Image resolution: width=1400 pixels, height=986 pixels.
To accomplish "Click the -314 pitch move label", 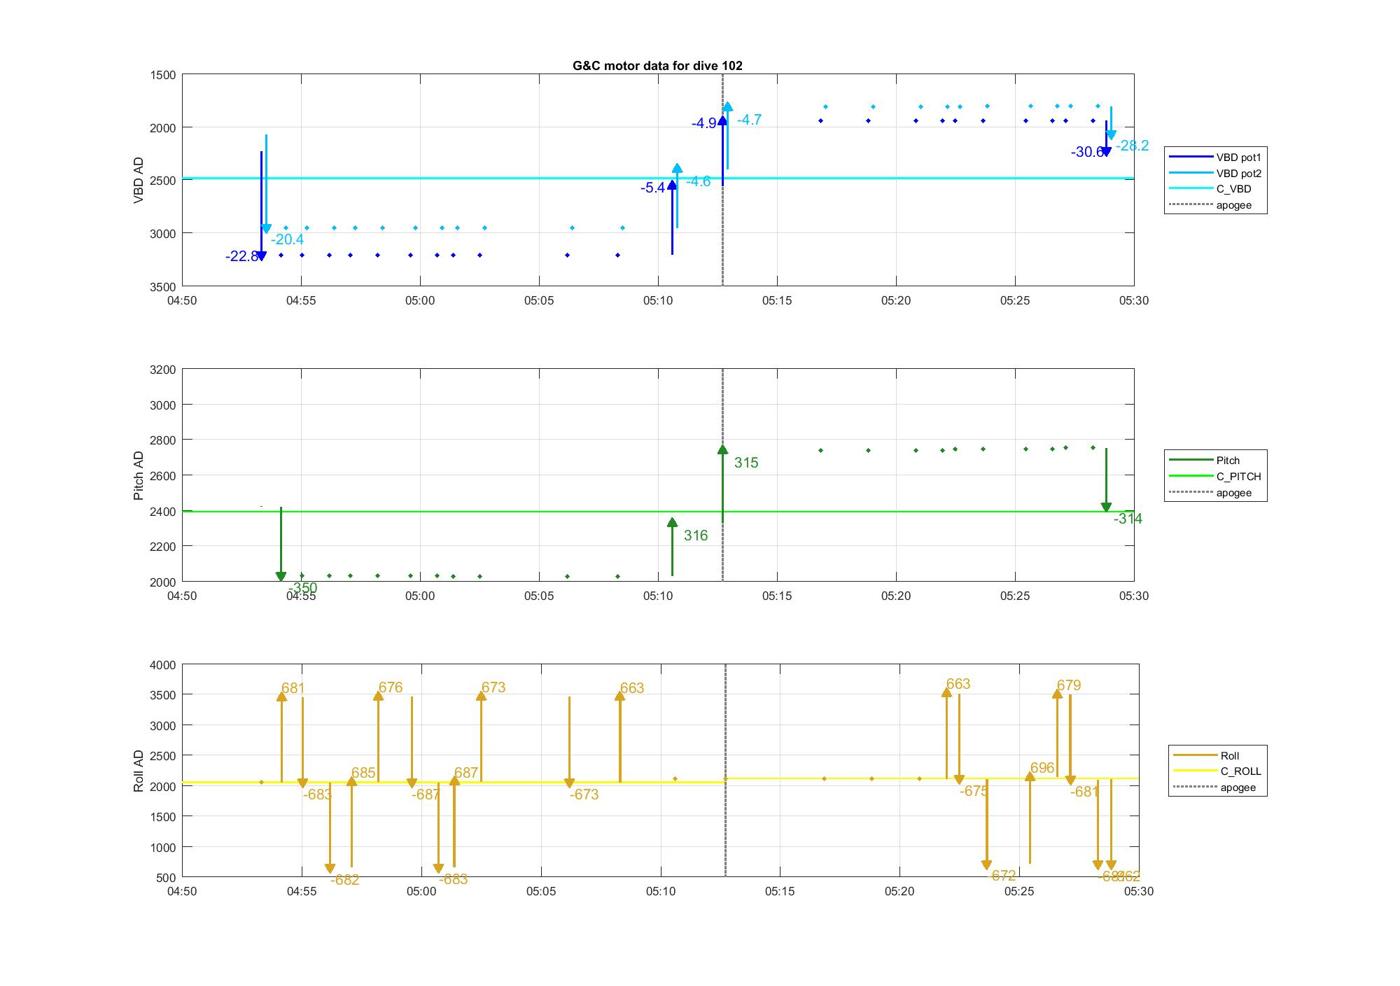I will tap(1128, 519).
